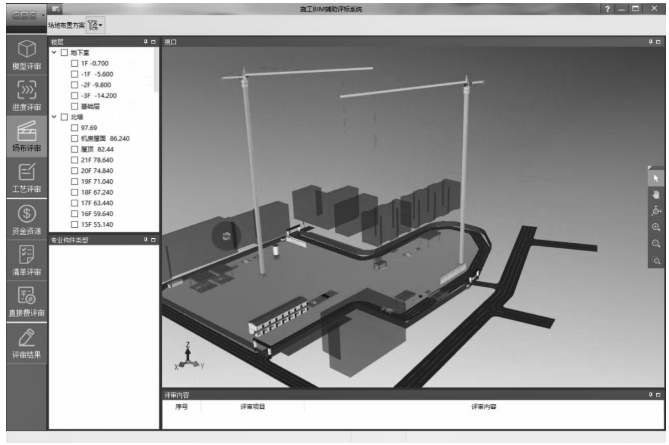Check the 1F -0.700 floor checkbox

[x=75, y=63]
